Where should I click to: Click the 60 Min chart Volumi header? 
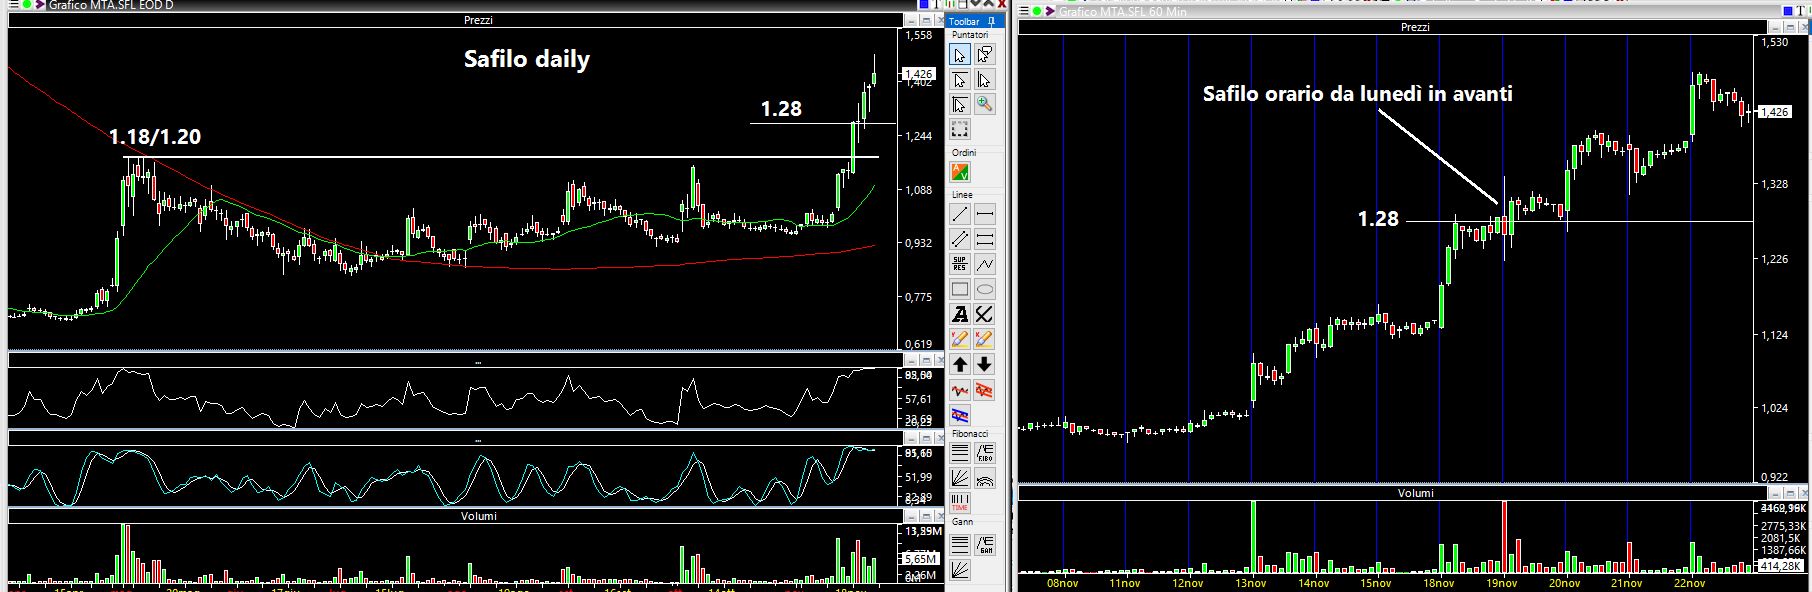point(1415,493)
